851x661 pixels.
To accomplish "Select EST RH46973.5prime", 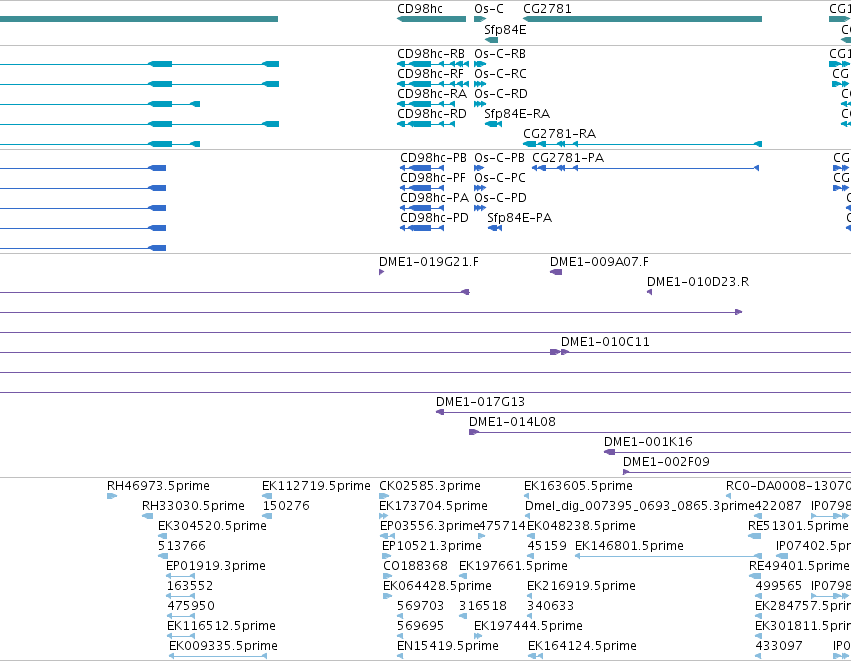I will pos(158,486).
